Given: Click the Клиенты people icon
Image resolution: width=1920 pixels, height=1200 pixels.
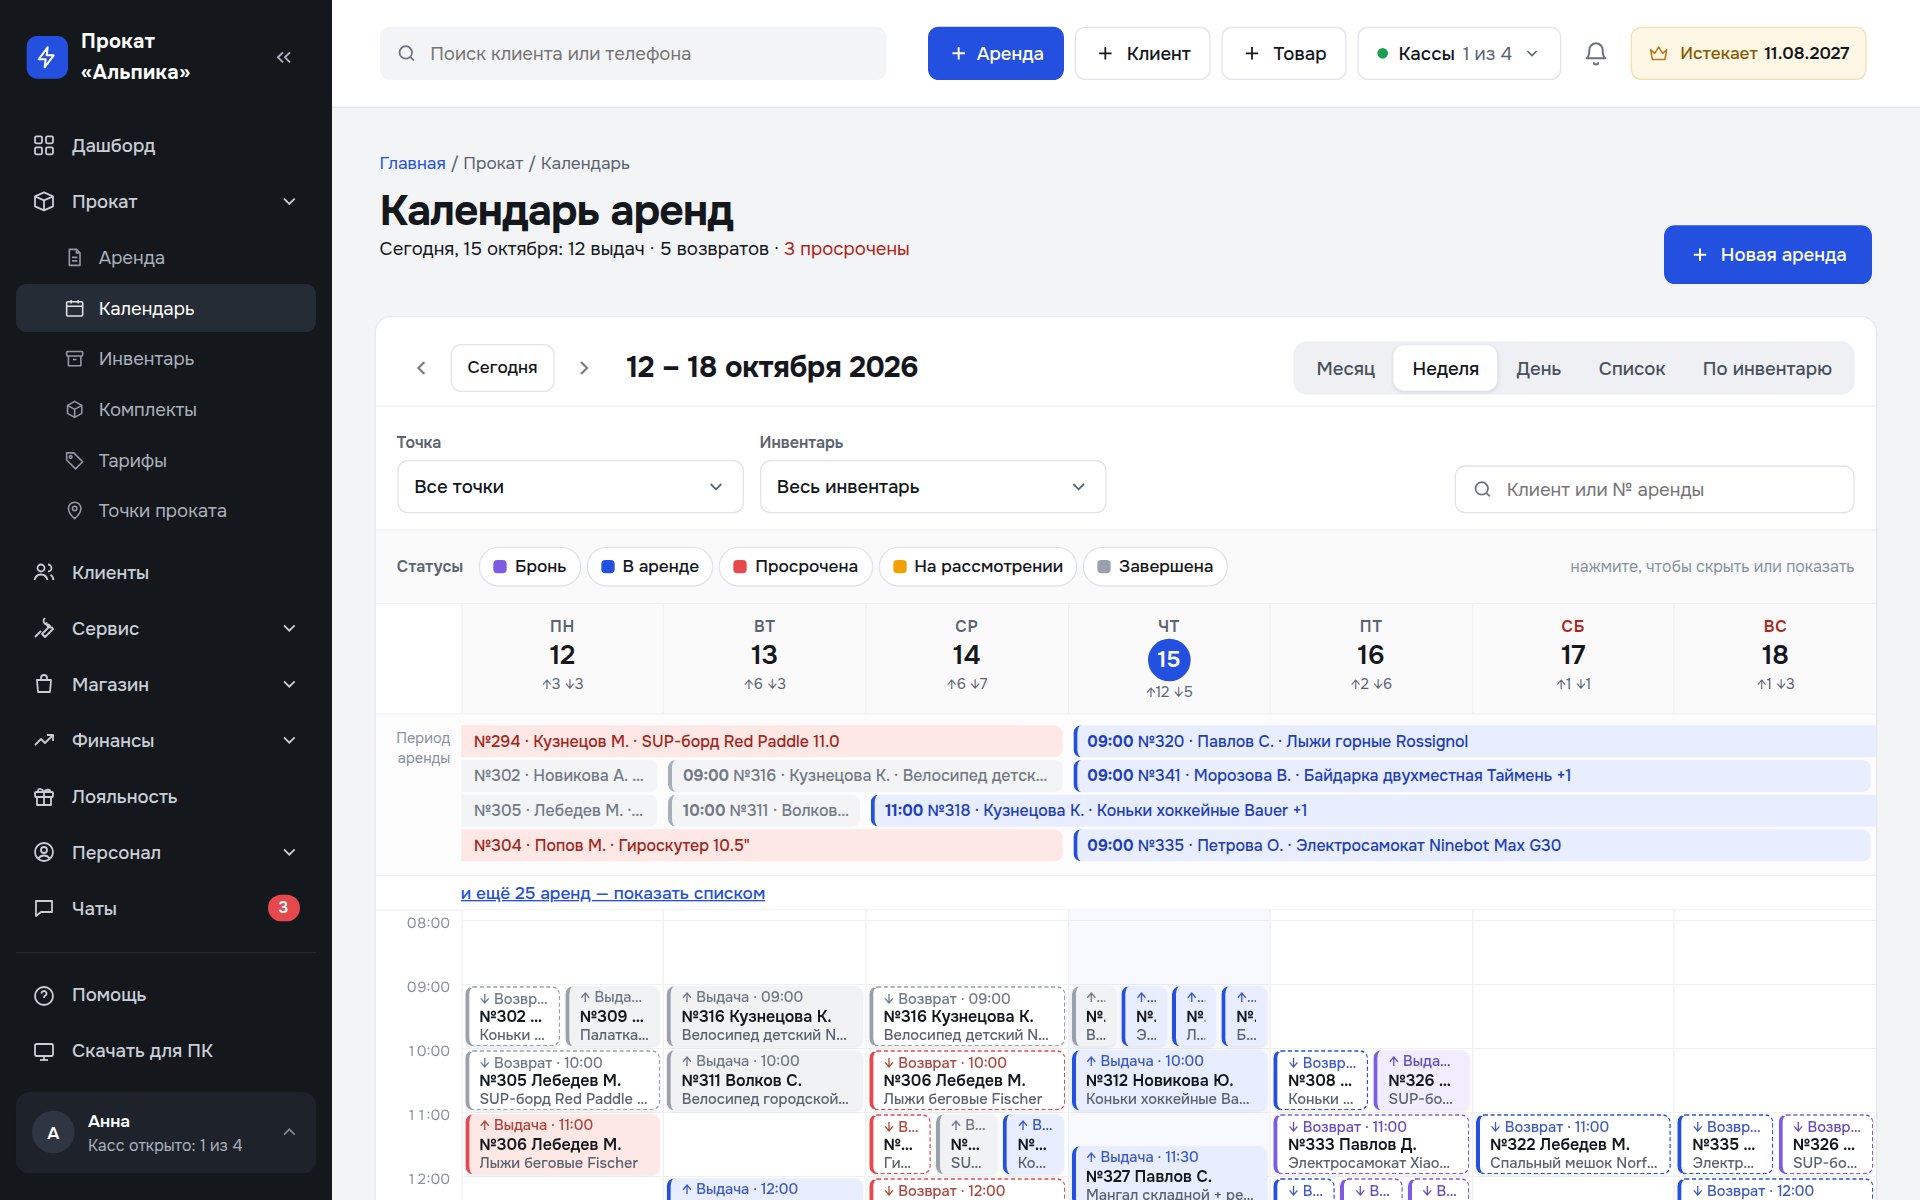Looking at the screenshot, I should click(44, 573).
